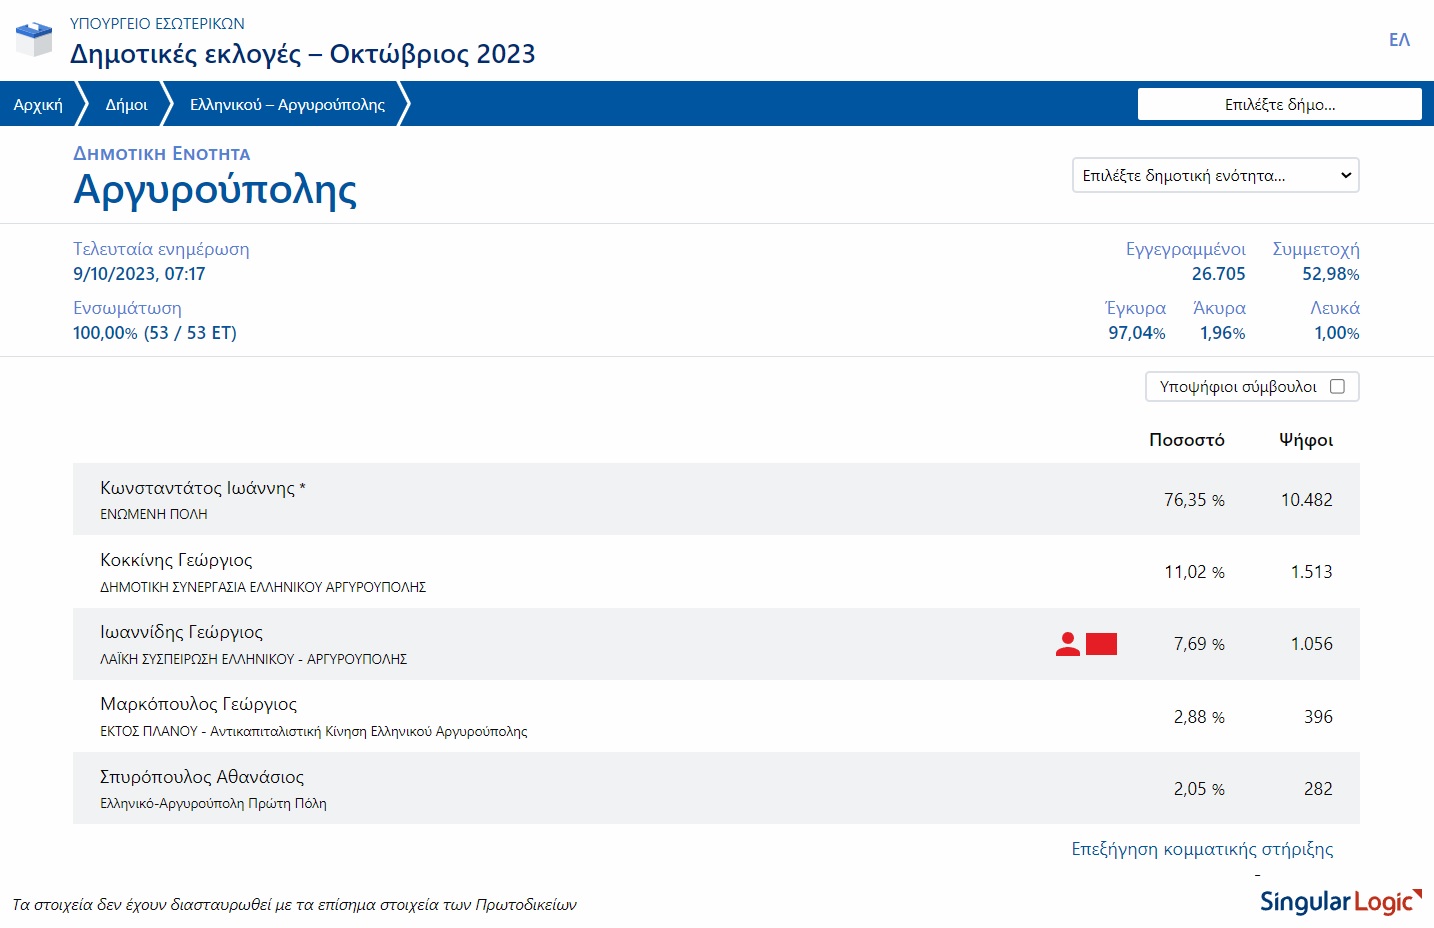
Task: Select candidate Κωνσταντάτος Ιωάννης row
Action: (x=716, y=499)
